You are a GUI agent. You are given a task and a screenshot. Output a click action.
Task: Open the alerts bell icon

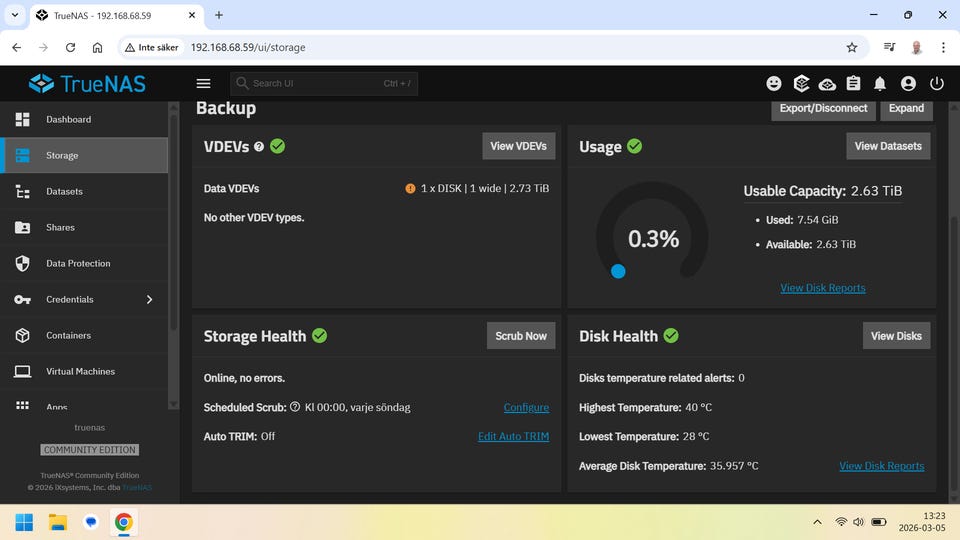coord(880,84)
